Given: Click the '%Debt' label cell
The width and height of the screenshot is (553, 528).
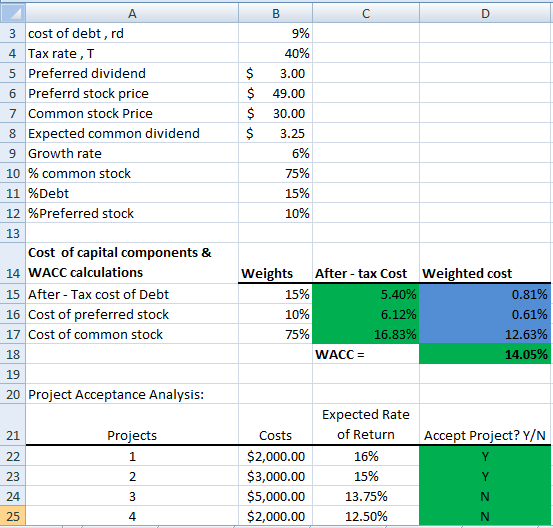Looking at the screenshot, I should [132, 193].
